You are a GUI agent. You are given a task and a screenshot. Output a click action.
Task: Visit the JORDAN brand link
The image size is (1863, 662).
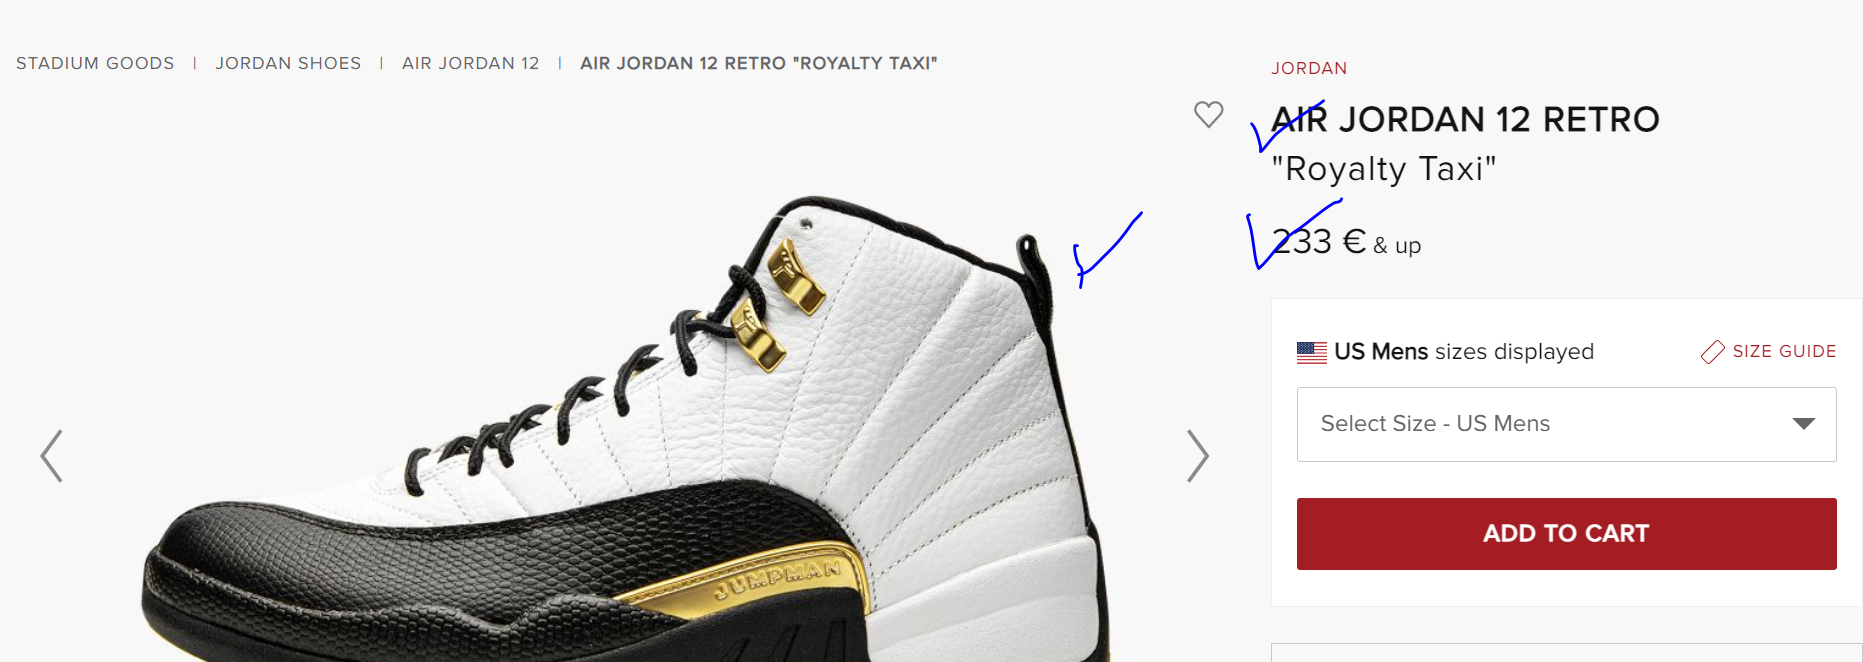pos(1309,68)
